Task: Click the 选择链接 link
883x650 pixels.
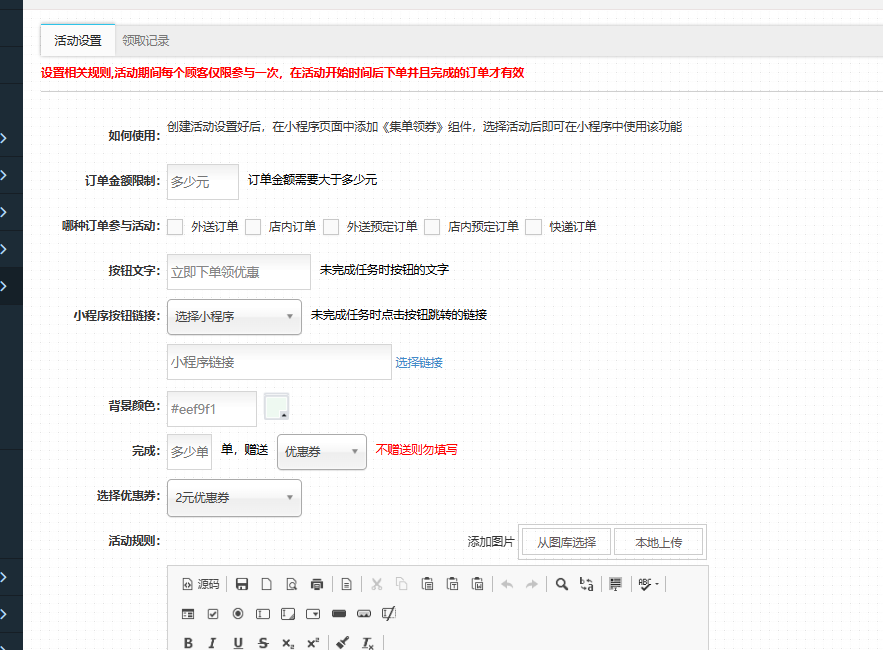Action: [419, 363]
